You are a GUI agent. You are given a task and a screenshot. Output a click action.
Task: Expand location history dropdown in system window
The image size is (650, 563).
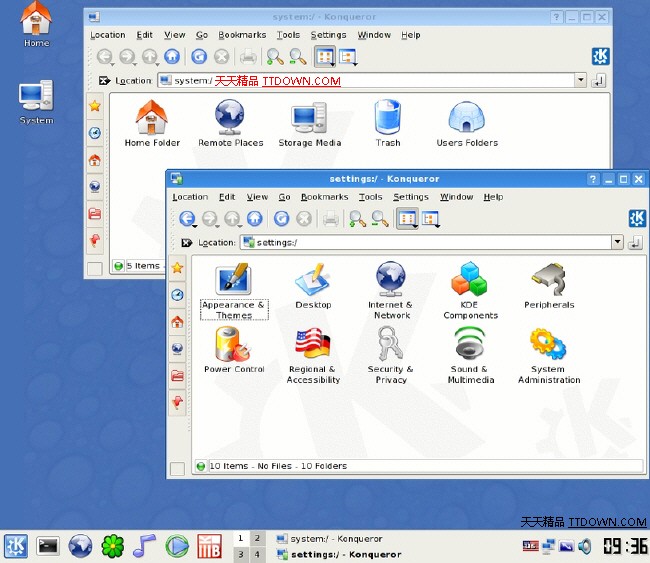pos(581,80)
